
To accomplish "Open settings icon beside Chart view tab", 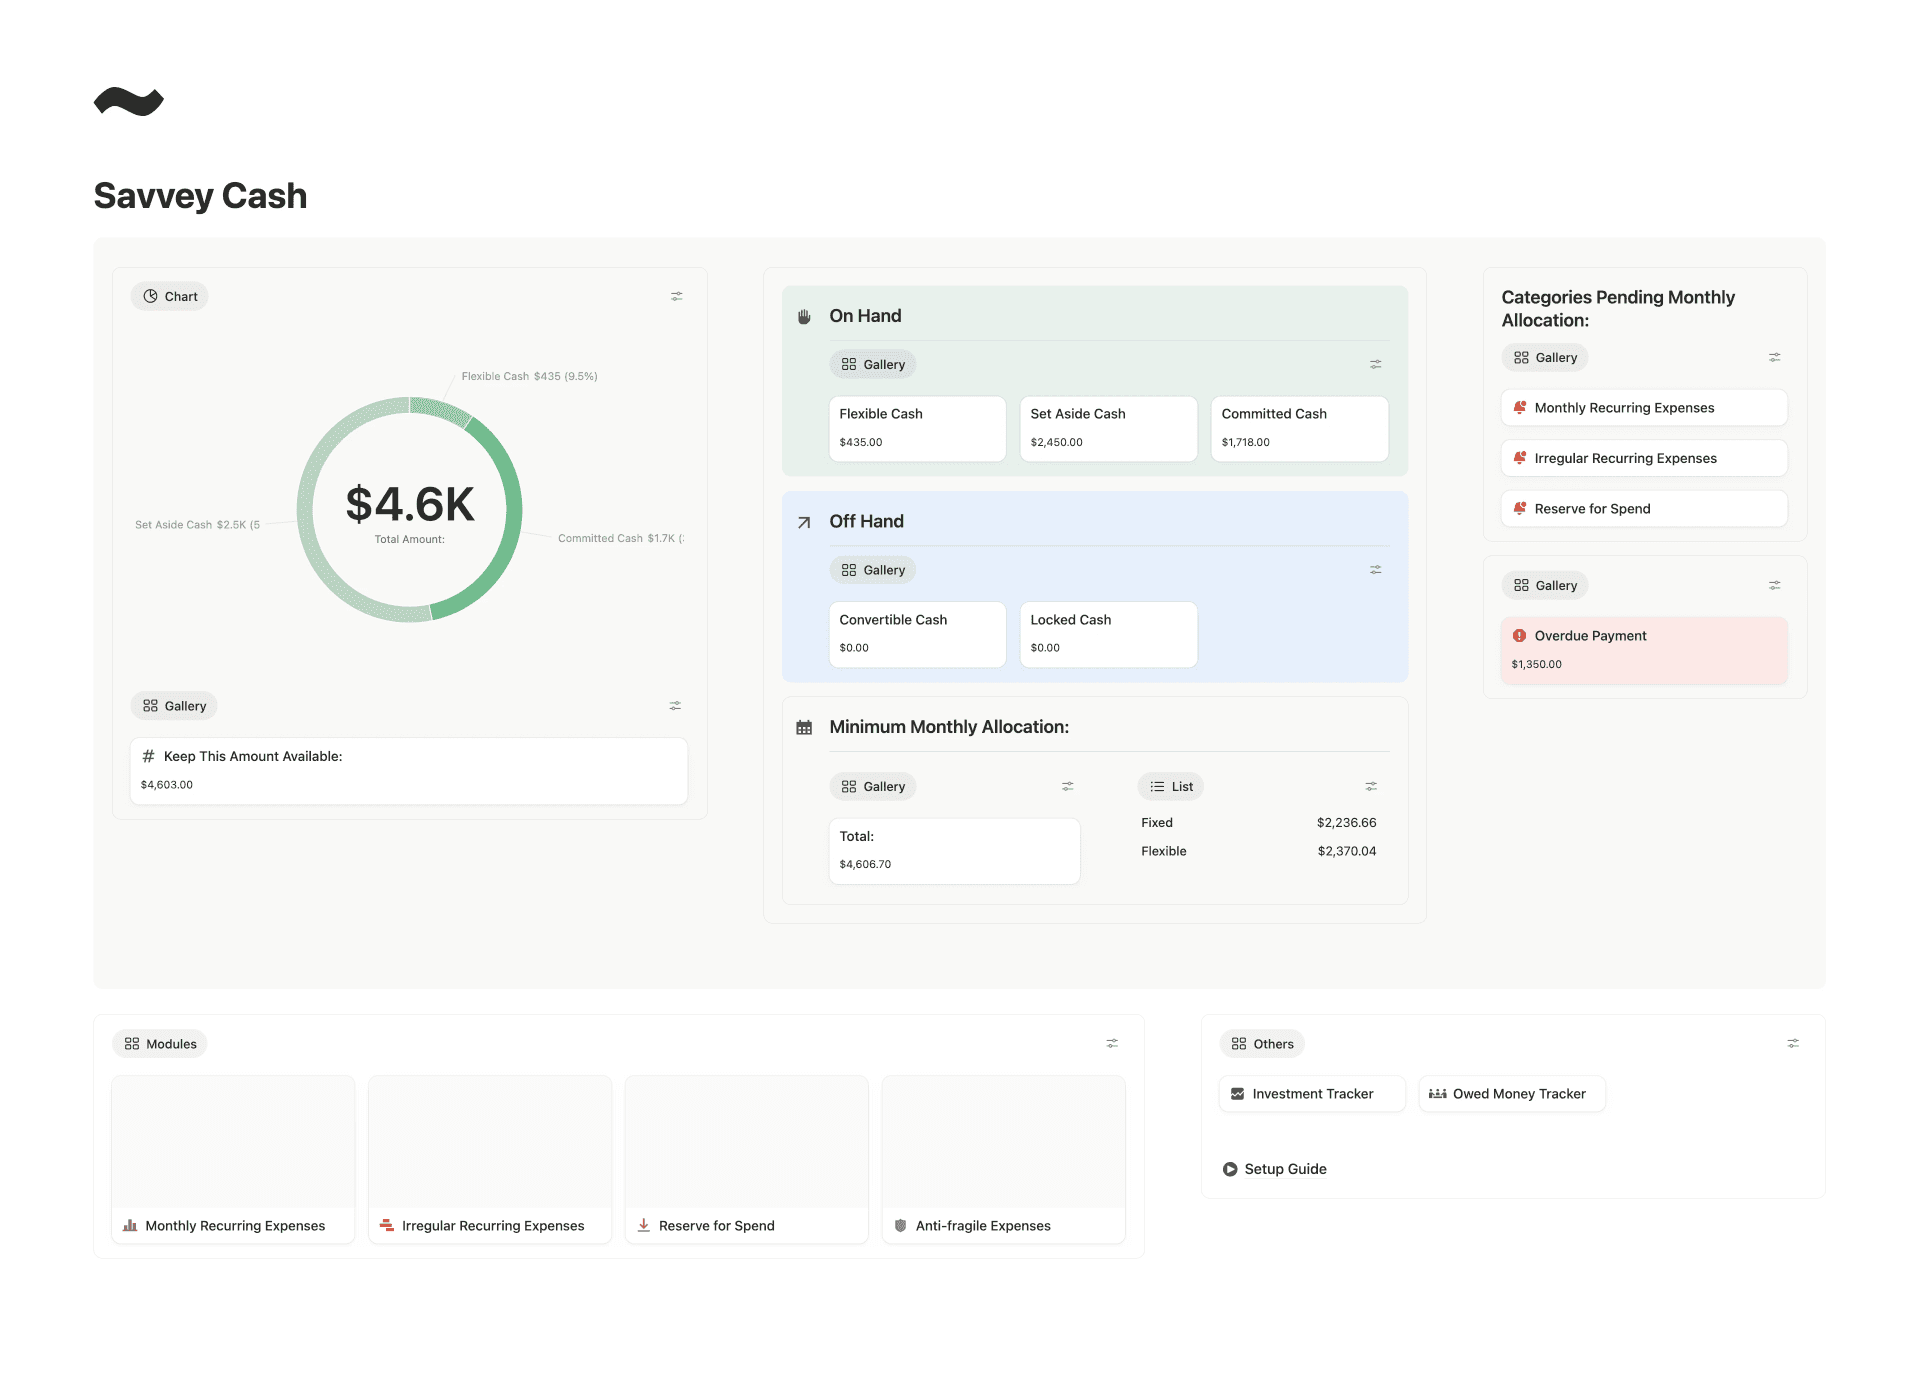I will 676,296.
